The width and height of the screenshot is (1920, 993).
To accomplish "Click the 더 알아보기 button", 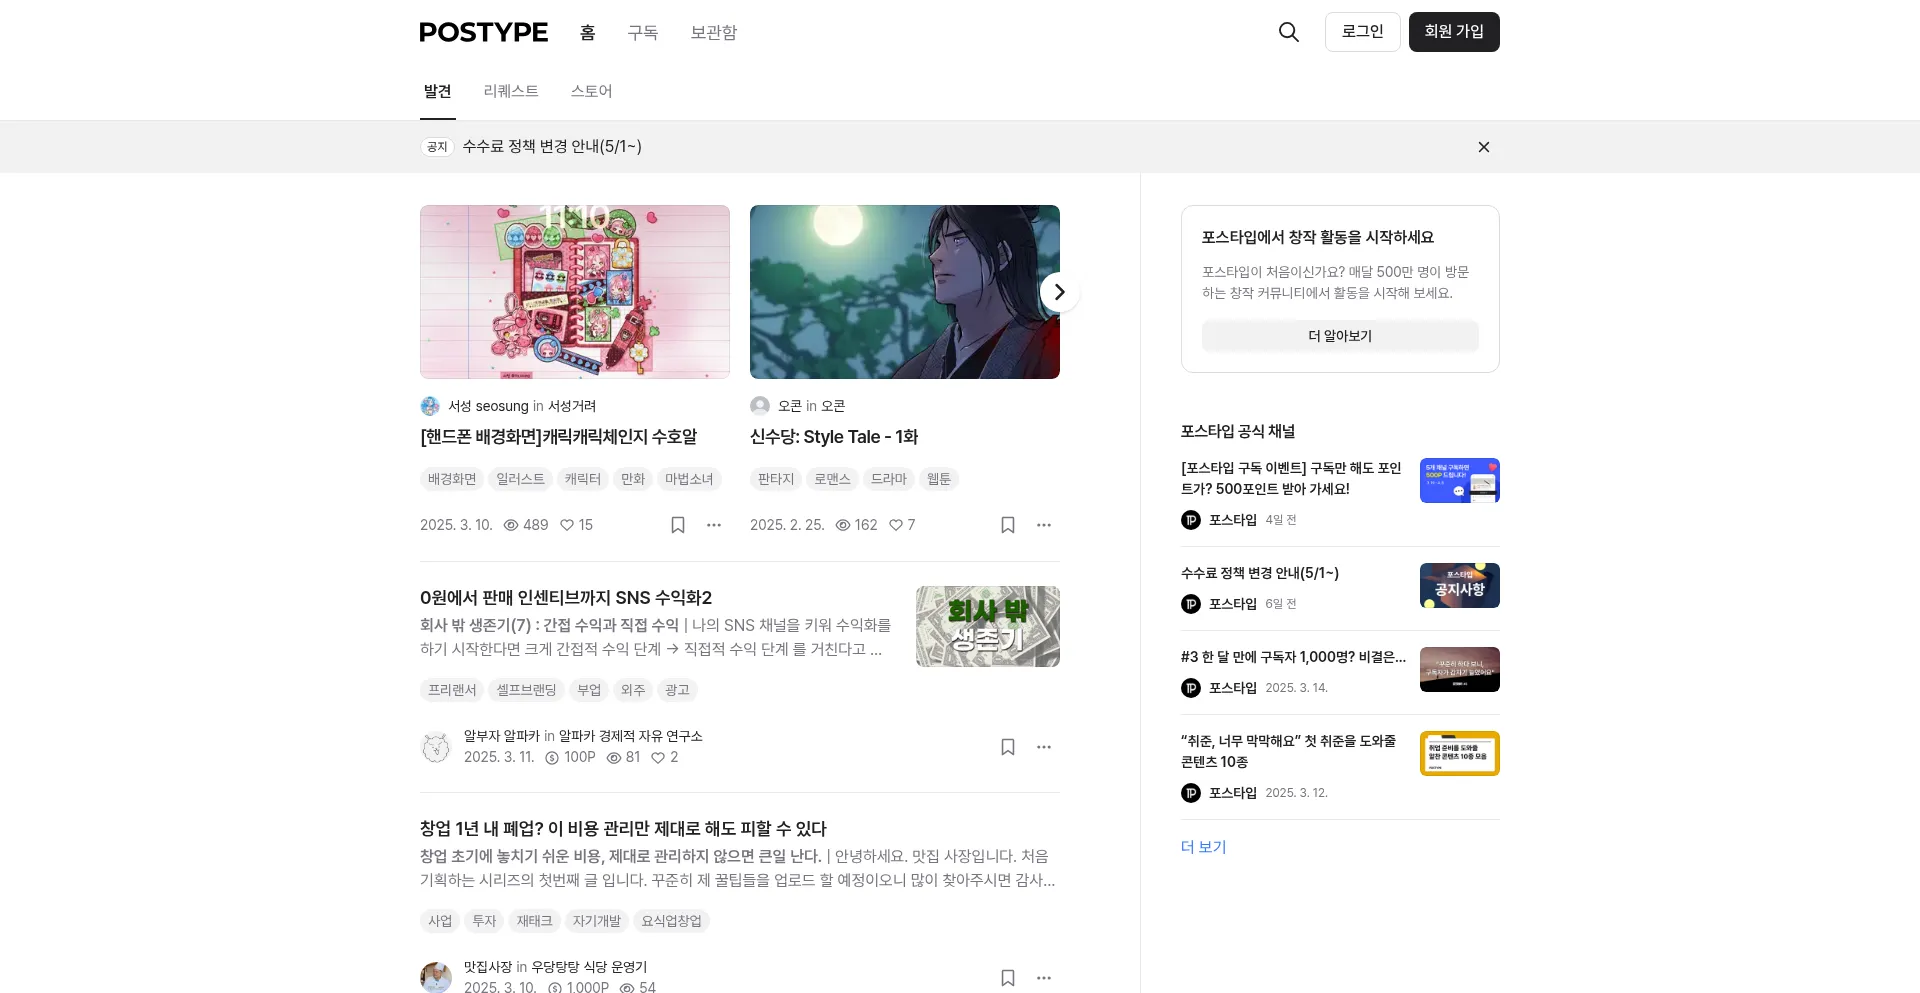I will (x=1340, y=336).
